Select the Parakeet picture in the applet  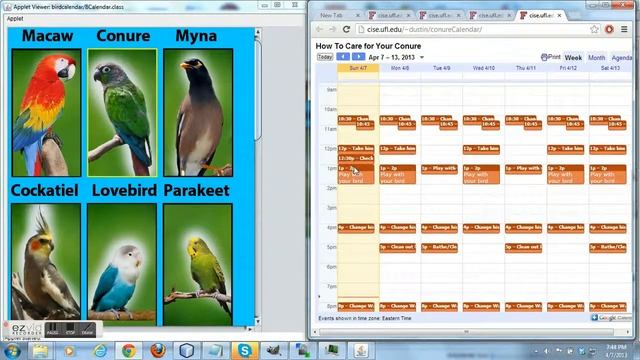click(x=198, y=263)
